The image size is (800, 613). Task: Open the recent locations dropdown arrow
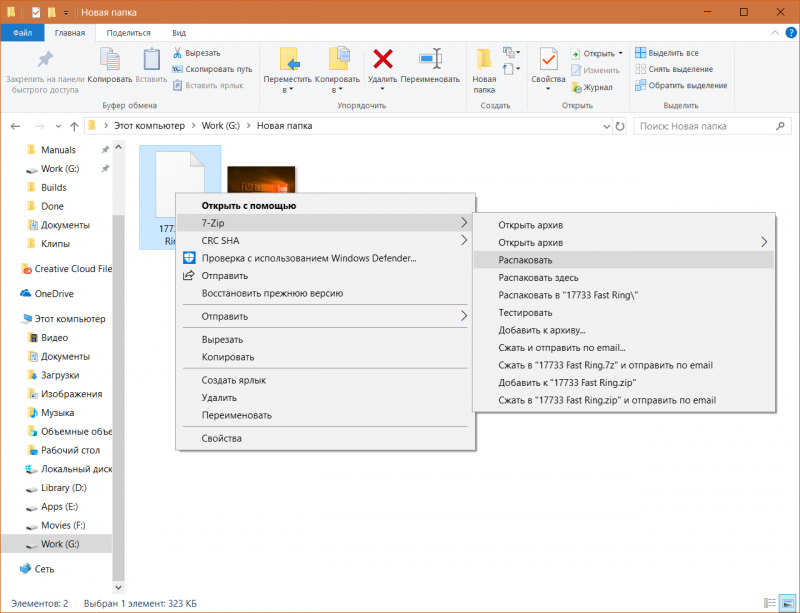pos(58,126)
